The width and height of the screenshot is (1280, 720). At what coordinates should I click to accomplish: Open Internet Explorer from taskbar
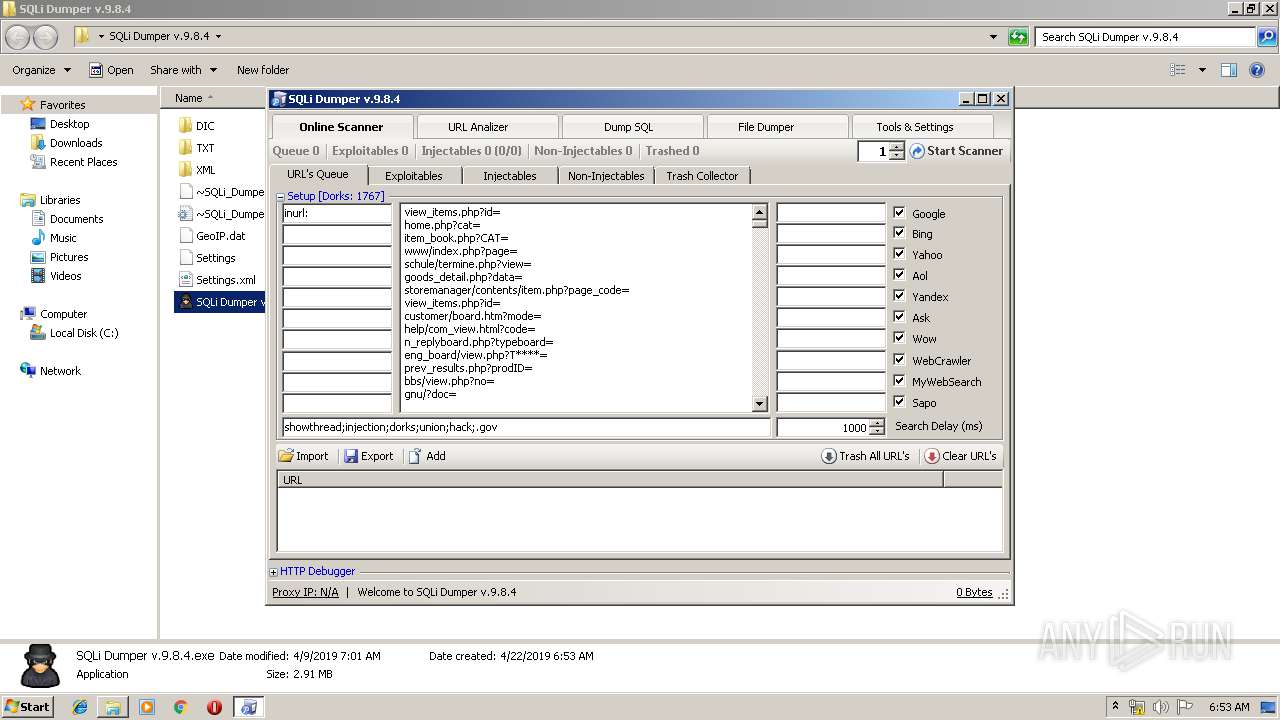tap(80, 707)
